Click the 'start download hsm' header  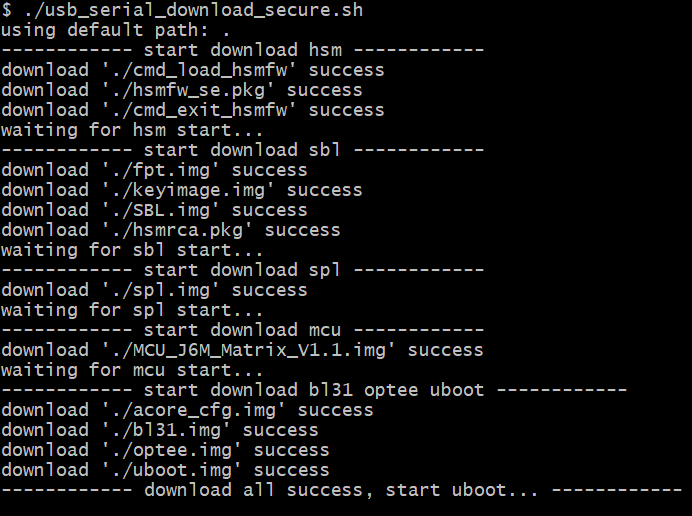pos(242,50)
